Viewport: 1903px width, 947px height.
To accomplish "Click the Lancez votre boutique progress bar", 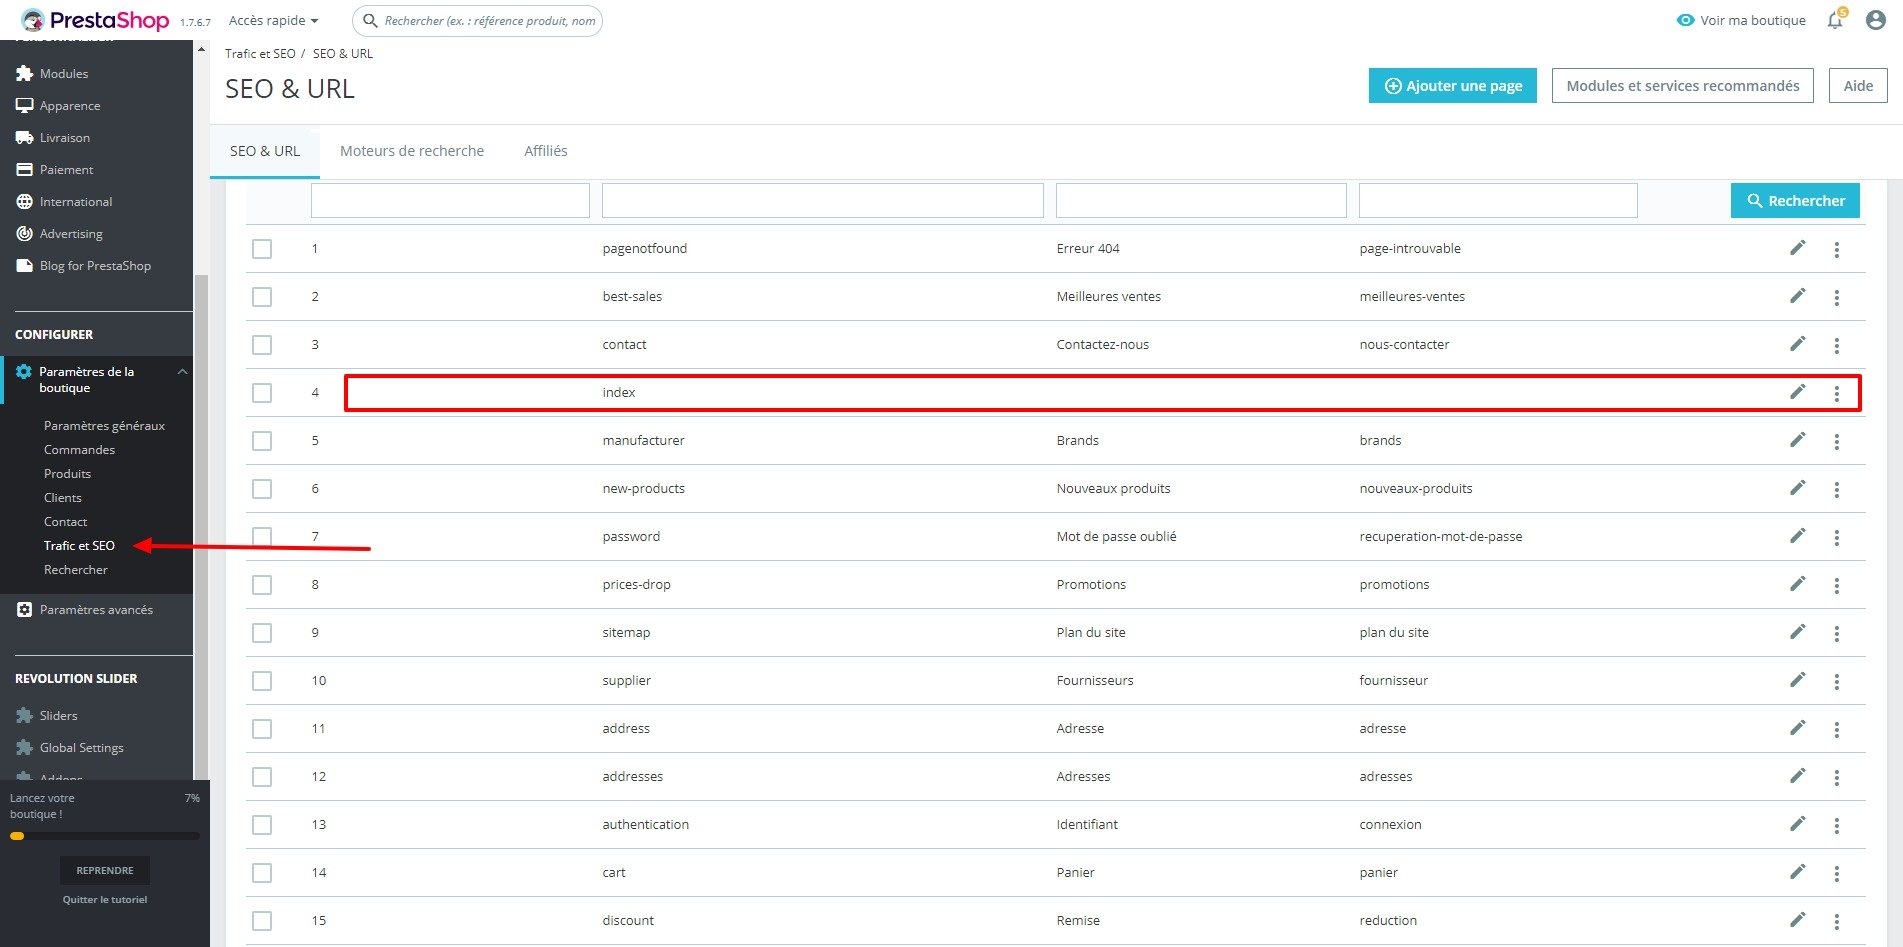I will 105,836.
